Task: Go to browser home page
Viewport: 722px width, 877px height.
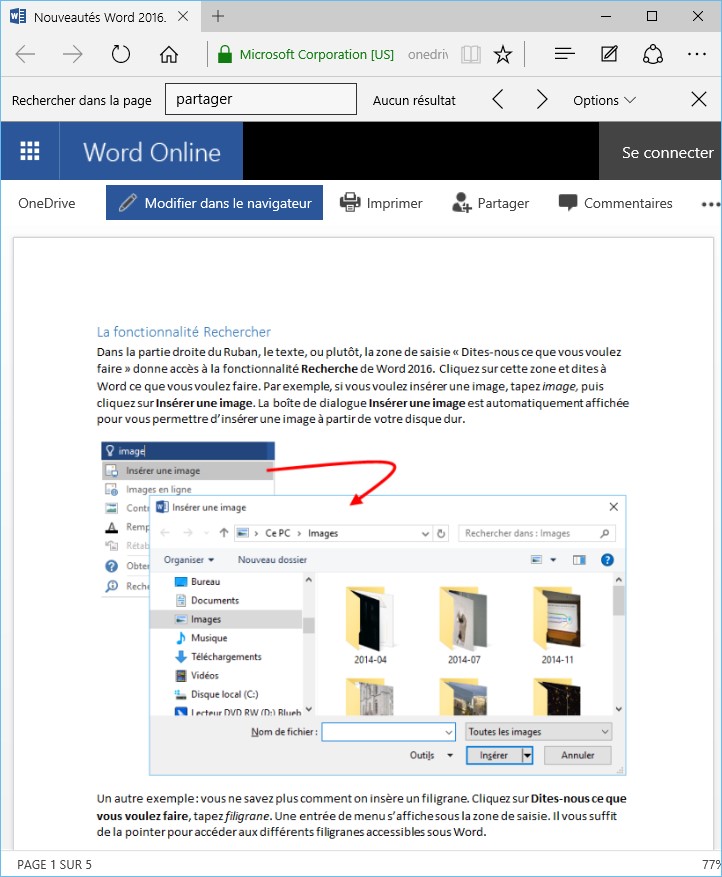Action: 169,55
